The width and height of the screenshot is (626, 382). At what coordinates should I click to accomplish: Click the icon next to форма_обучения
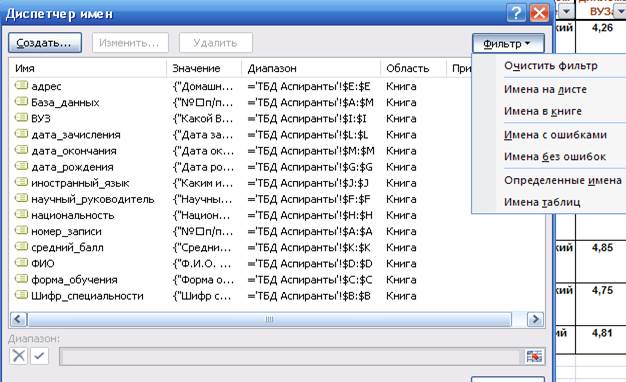(x=21, y=279)
